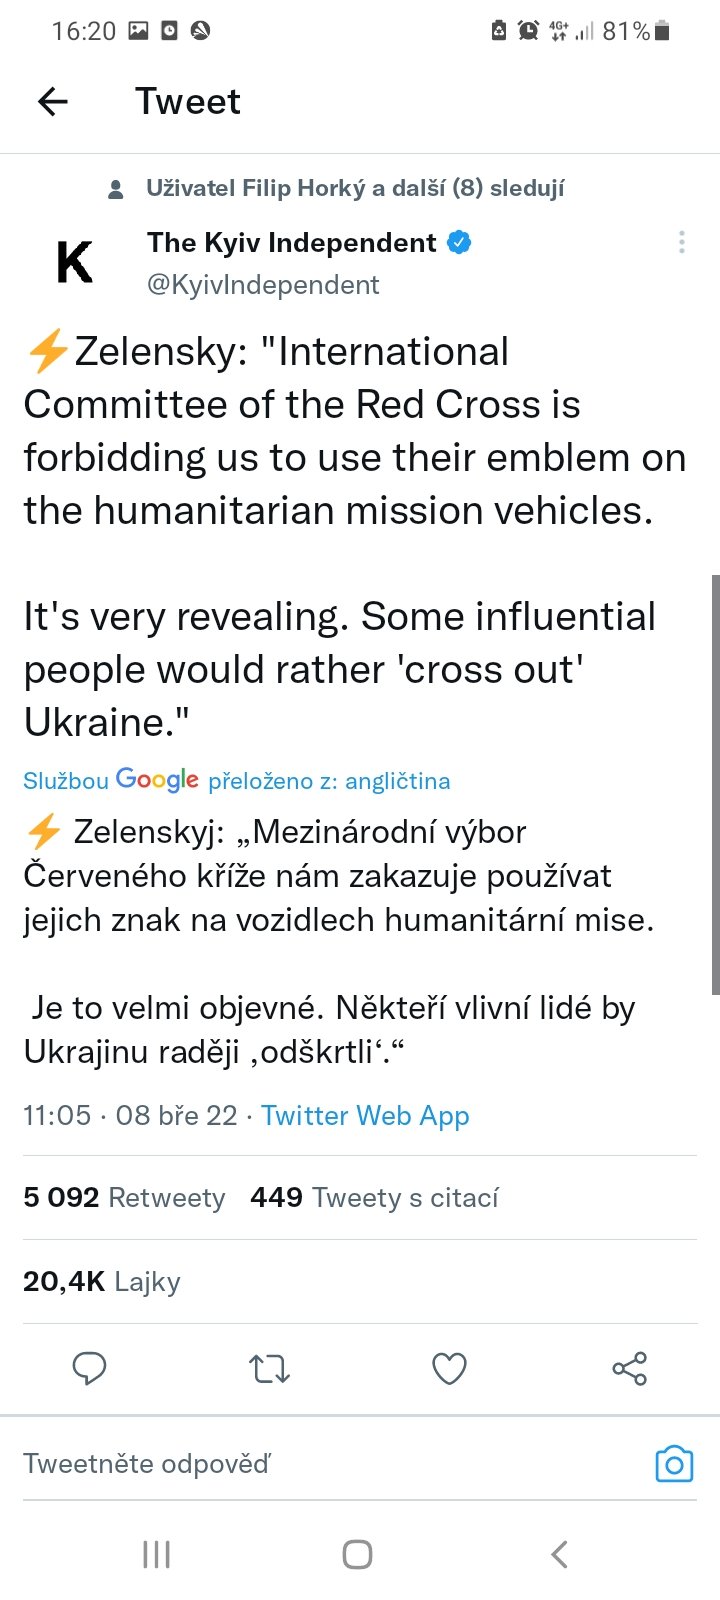Tap the Android system back chevron
Screen dimensions: 720x1600
[560, 1554]
